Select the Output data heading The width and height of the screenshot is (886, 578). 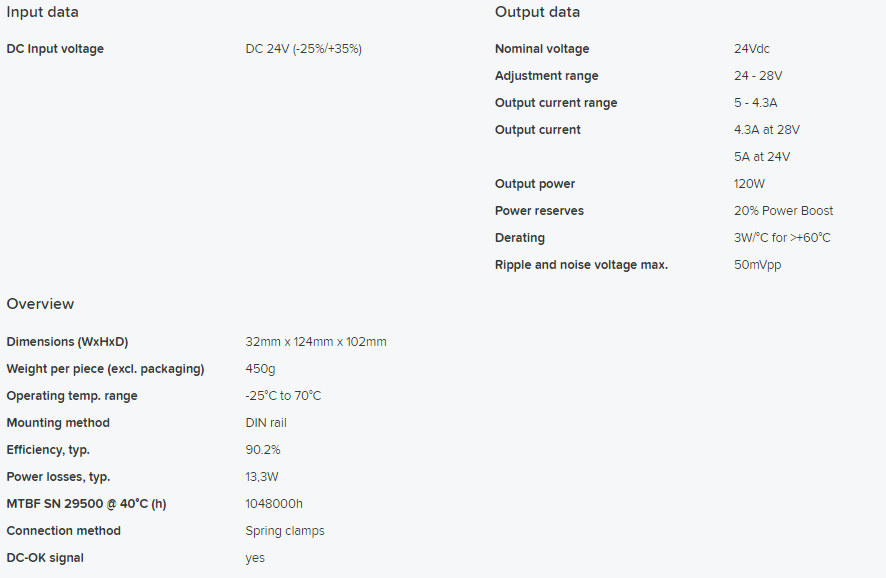537,12
